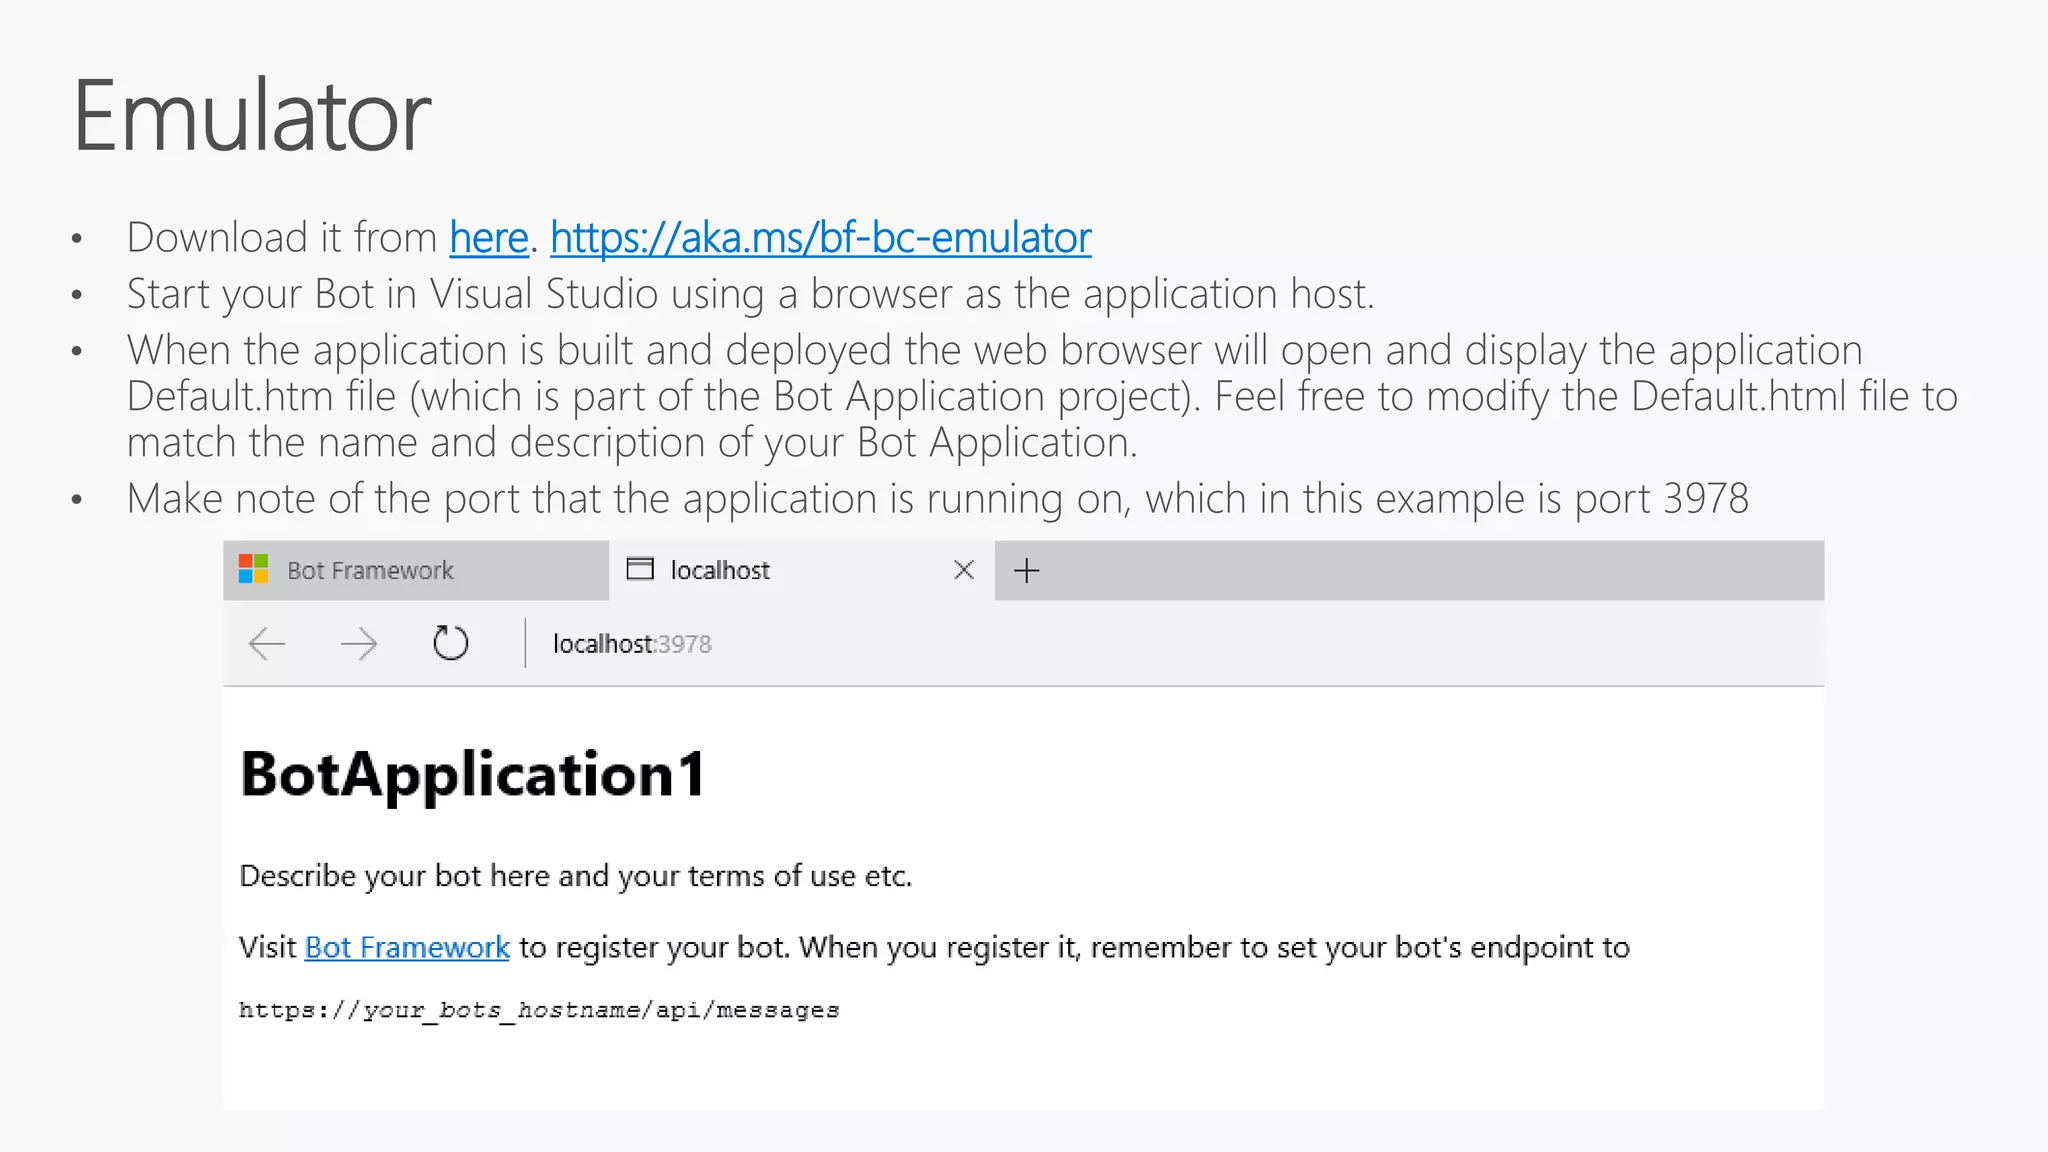Image resolution: width=2048 pixels, height=1152 pixels.
Task: Click the localhost:3978 address bar
Action: [x=632, y=644]
